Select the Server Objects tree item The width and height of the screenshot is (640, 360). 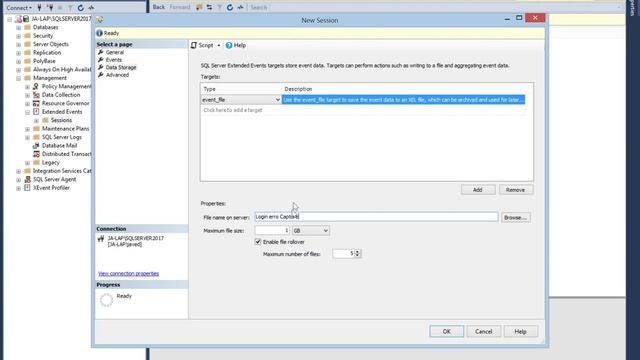[51, 44]
